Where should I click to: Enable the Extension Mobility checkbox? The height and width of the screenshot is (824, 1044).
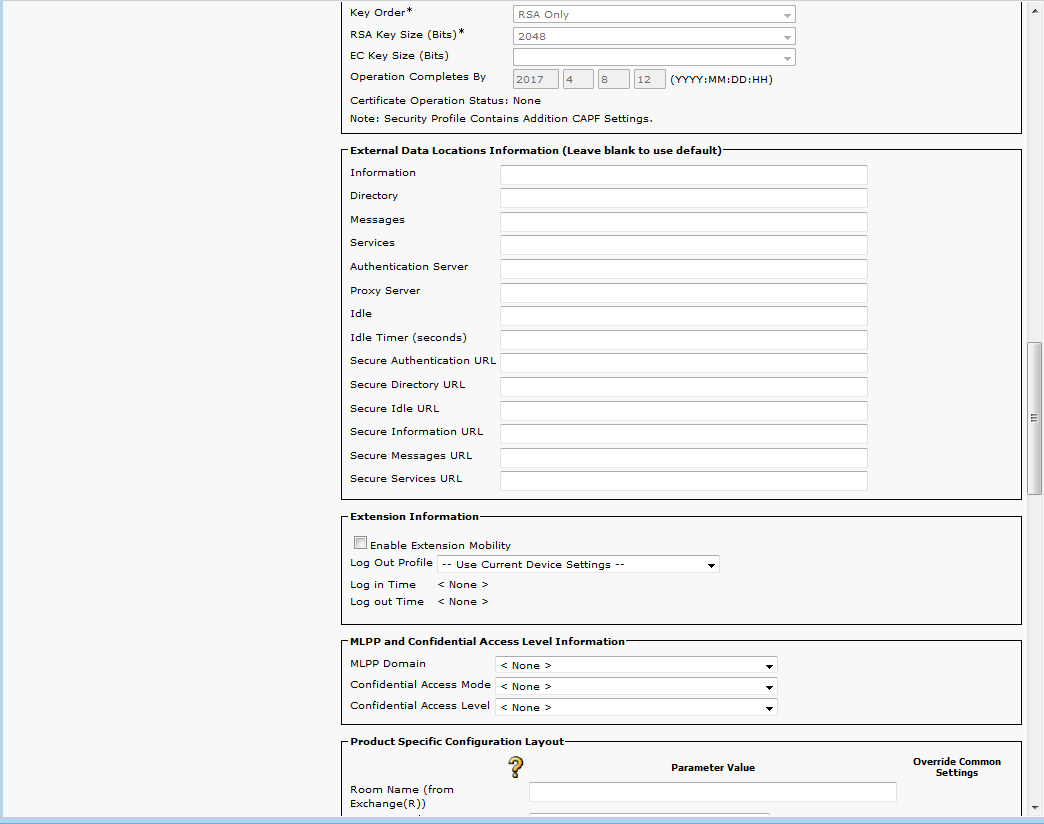pos(360,544)
